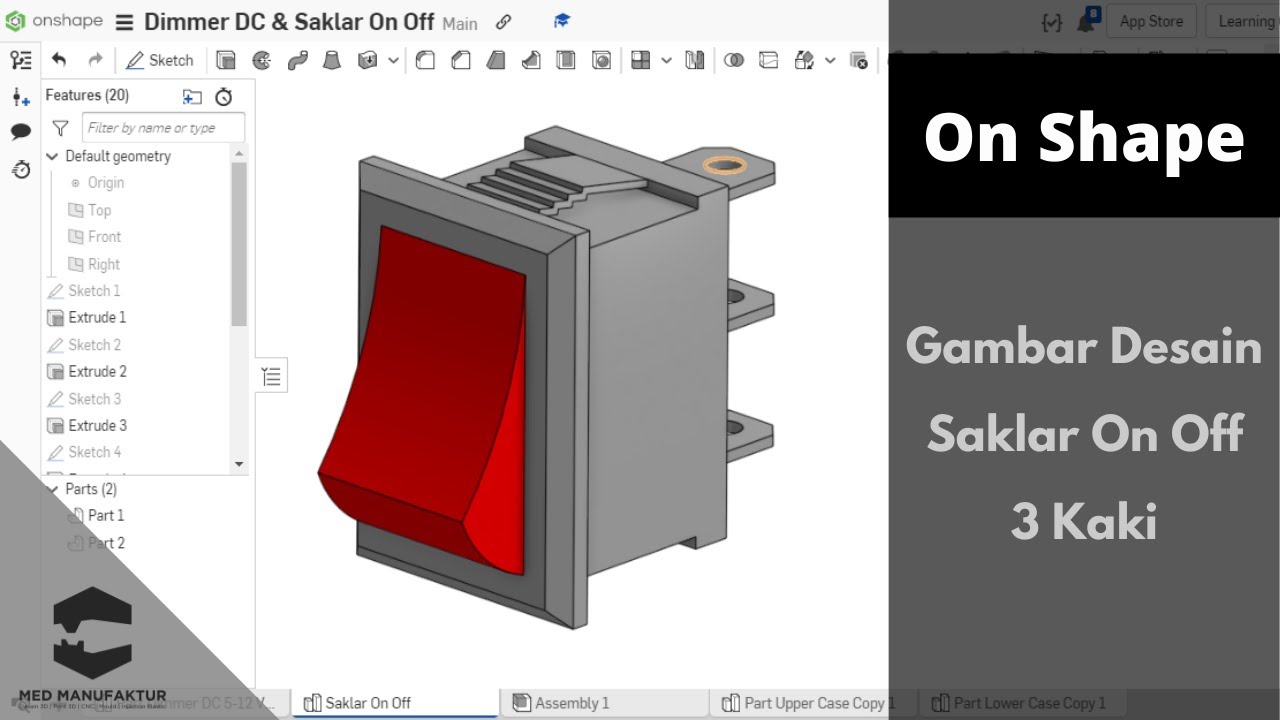Screen dimensions: 1280x720
Task: Select the Boolean tool
Action: [733, 60]
